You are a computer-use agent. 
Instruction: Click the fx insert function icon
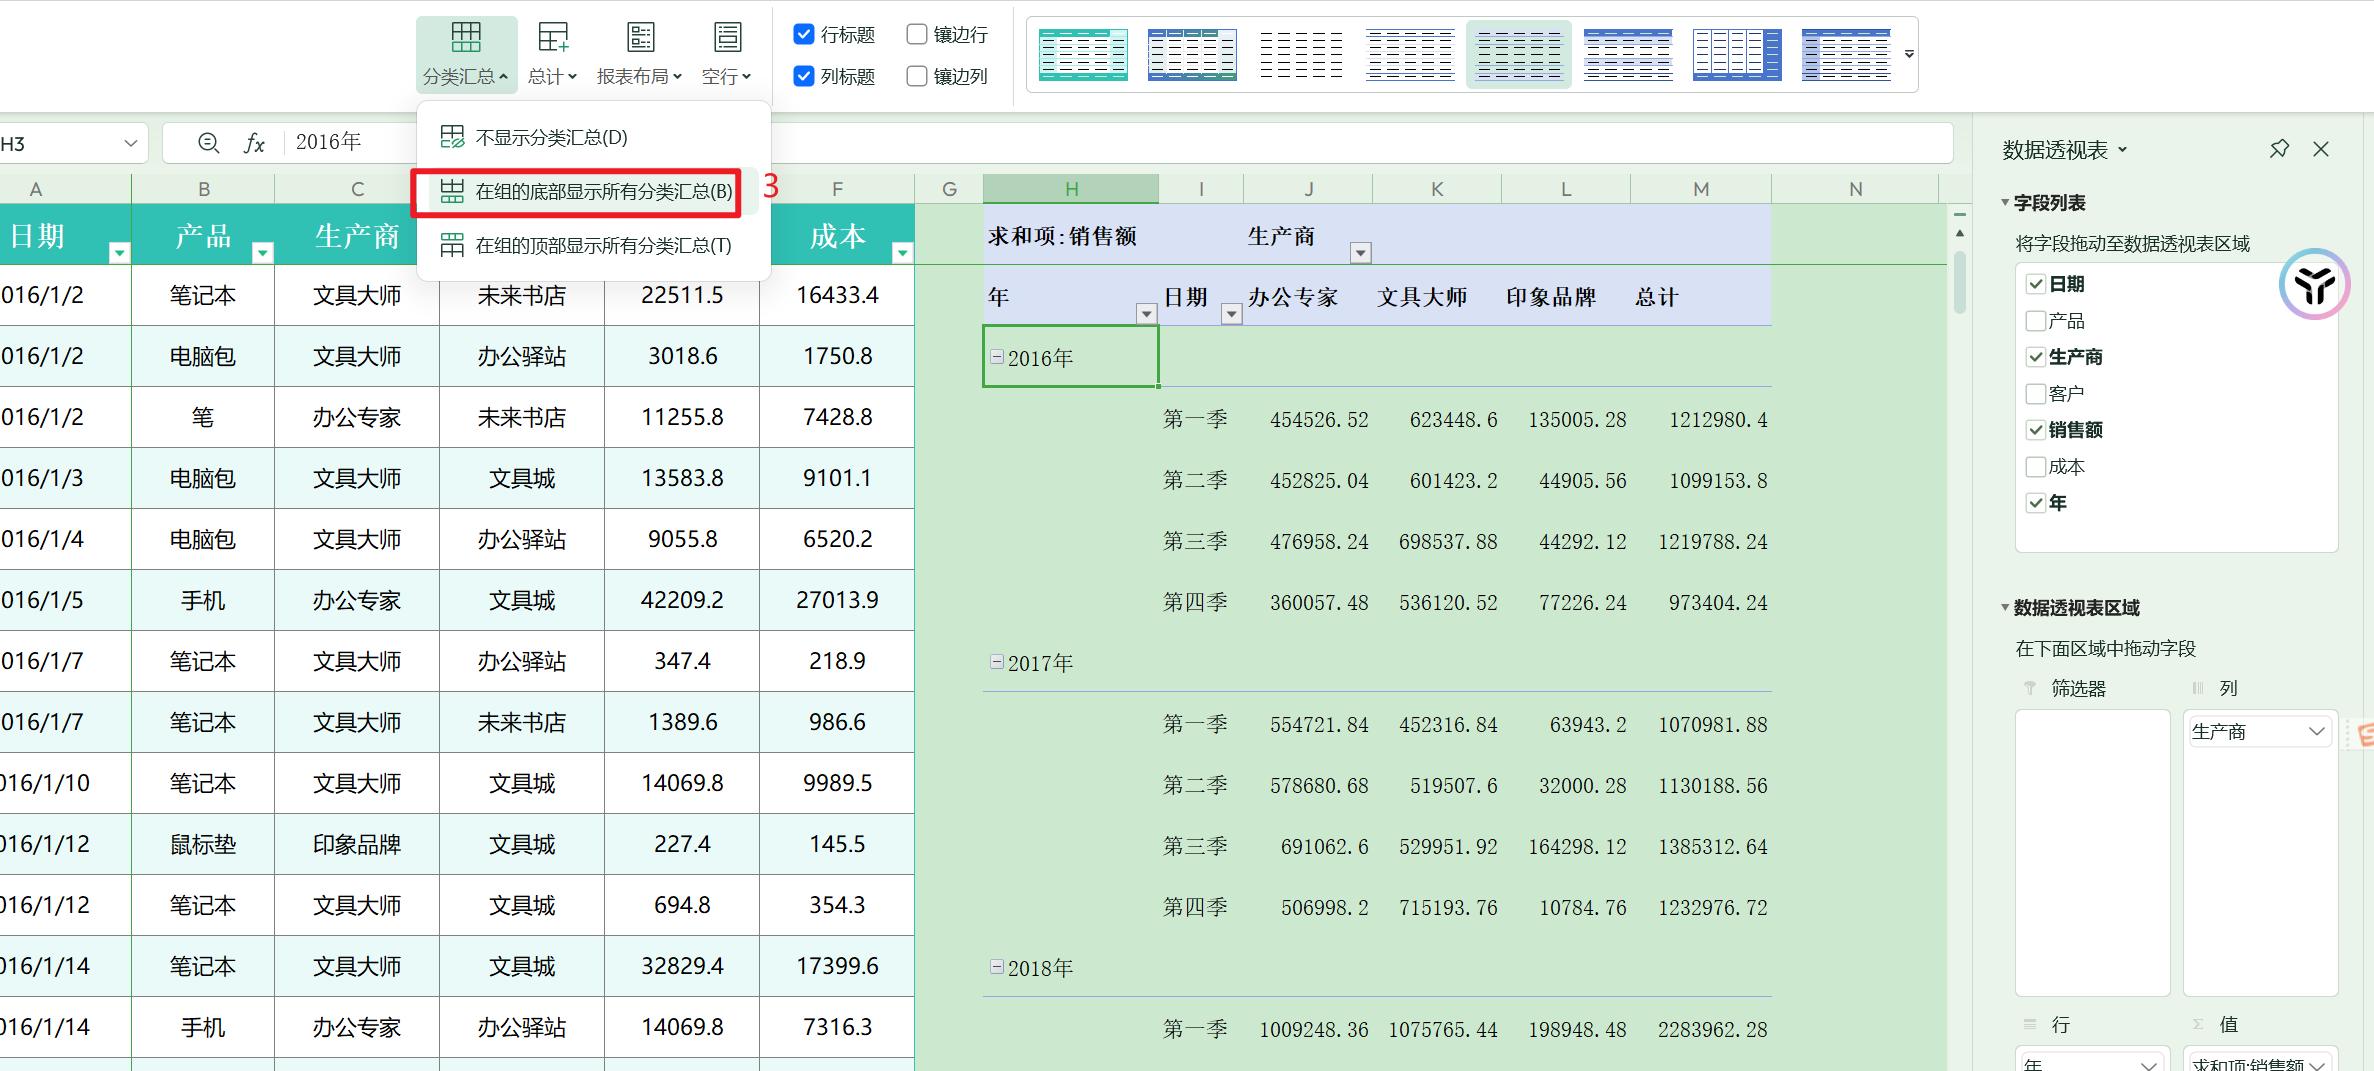click(254, 143)
